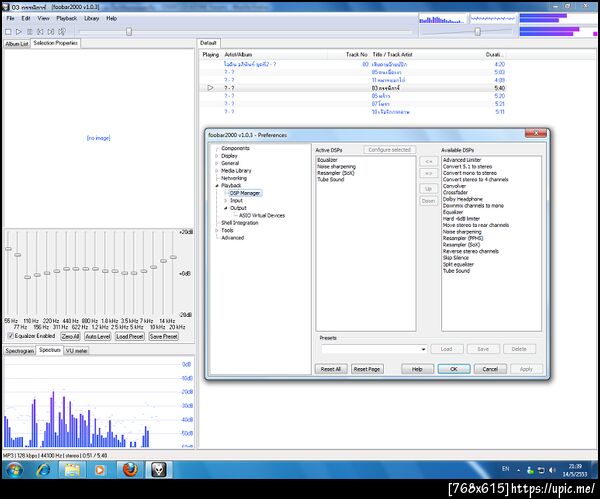600x499 pixels.
Task: Click OK in Preferences dialog
Action: [454, 369]
